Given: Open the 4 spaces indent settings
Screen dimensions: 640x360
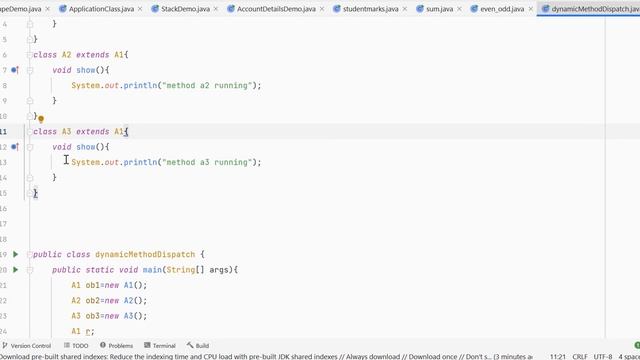Looking at the screenshot, I should tap(629, 357).
